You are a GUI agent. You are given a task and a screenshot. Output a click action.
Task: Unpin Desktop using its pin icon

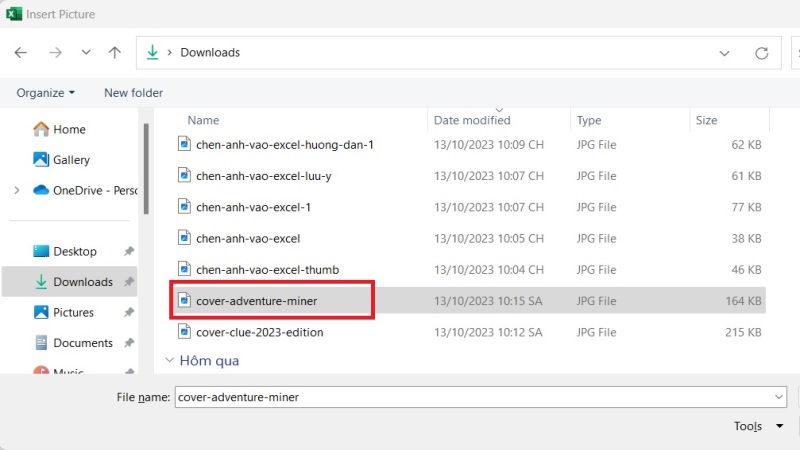click(129, 251)
